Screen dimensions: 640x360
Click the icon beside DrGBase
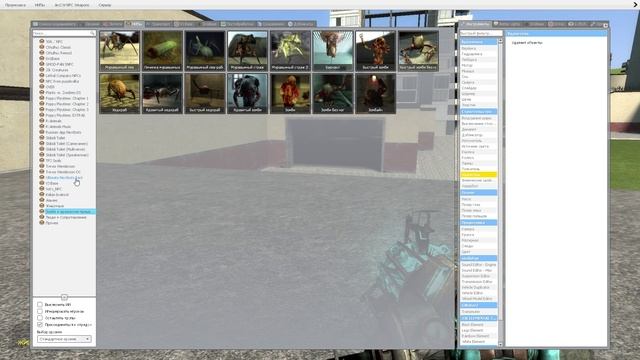[x=42, y=58]
